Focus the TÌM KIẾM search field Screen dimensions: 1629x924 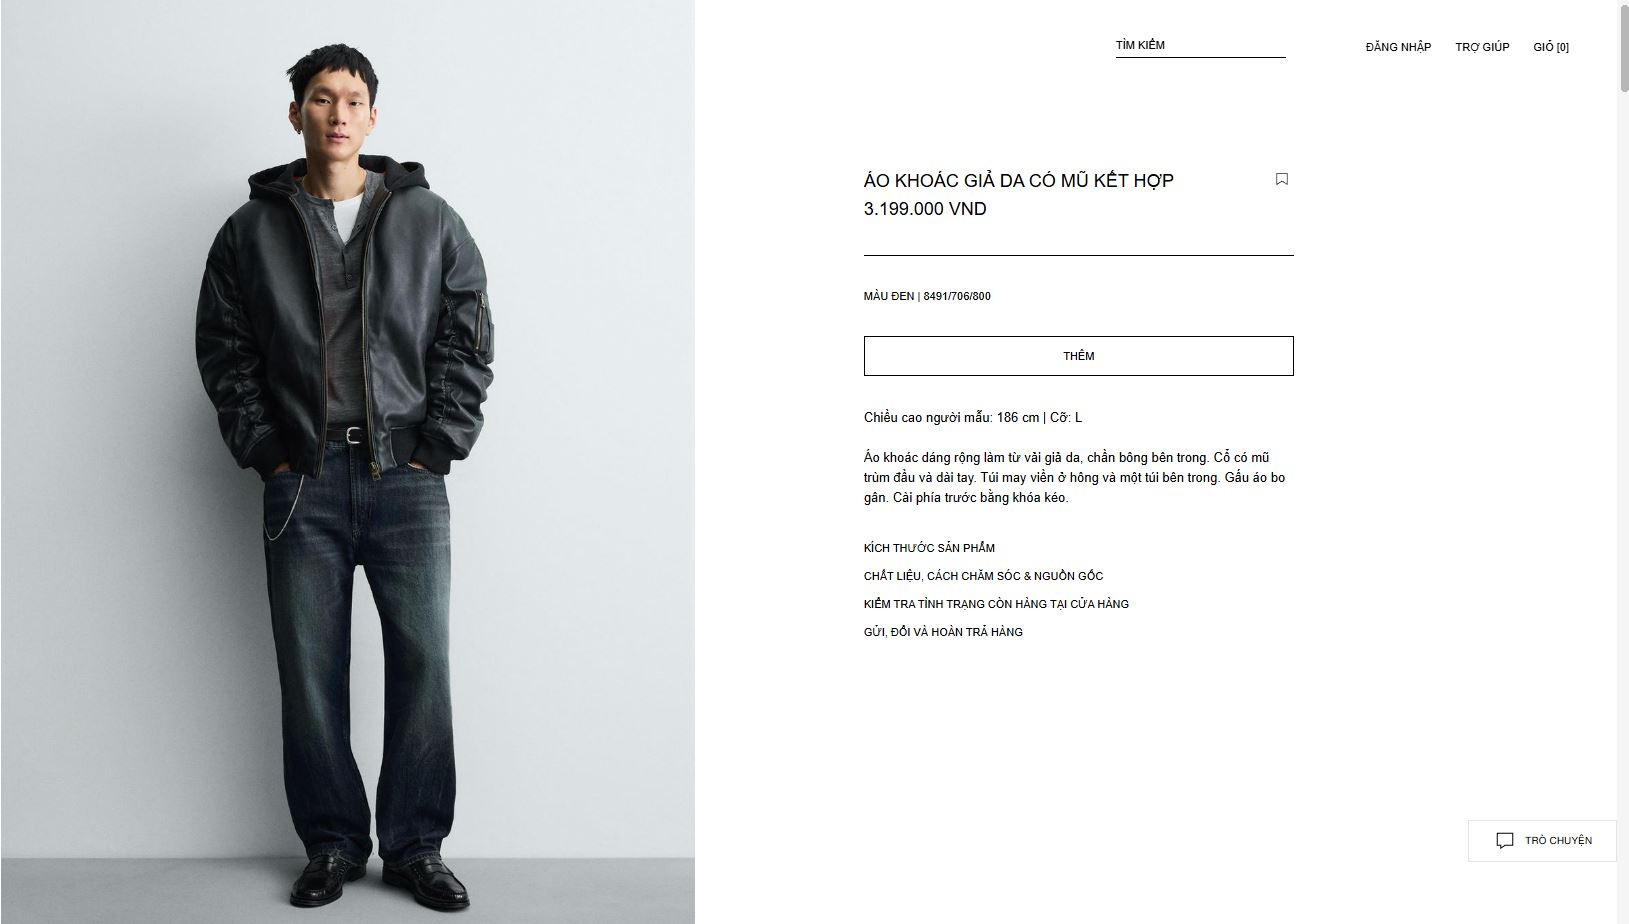(x=1200, y=45)
